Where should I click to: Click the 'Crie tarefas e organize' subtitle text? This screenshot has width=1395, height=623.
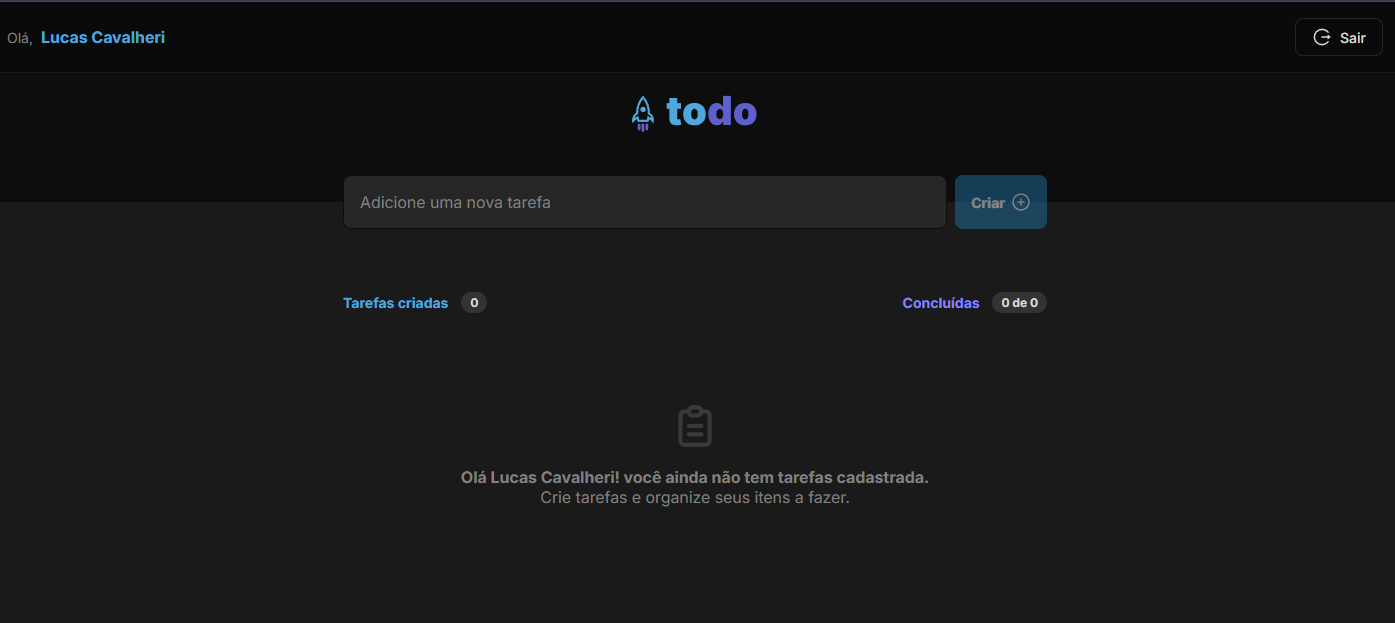tap(694, 497)
